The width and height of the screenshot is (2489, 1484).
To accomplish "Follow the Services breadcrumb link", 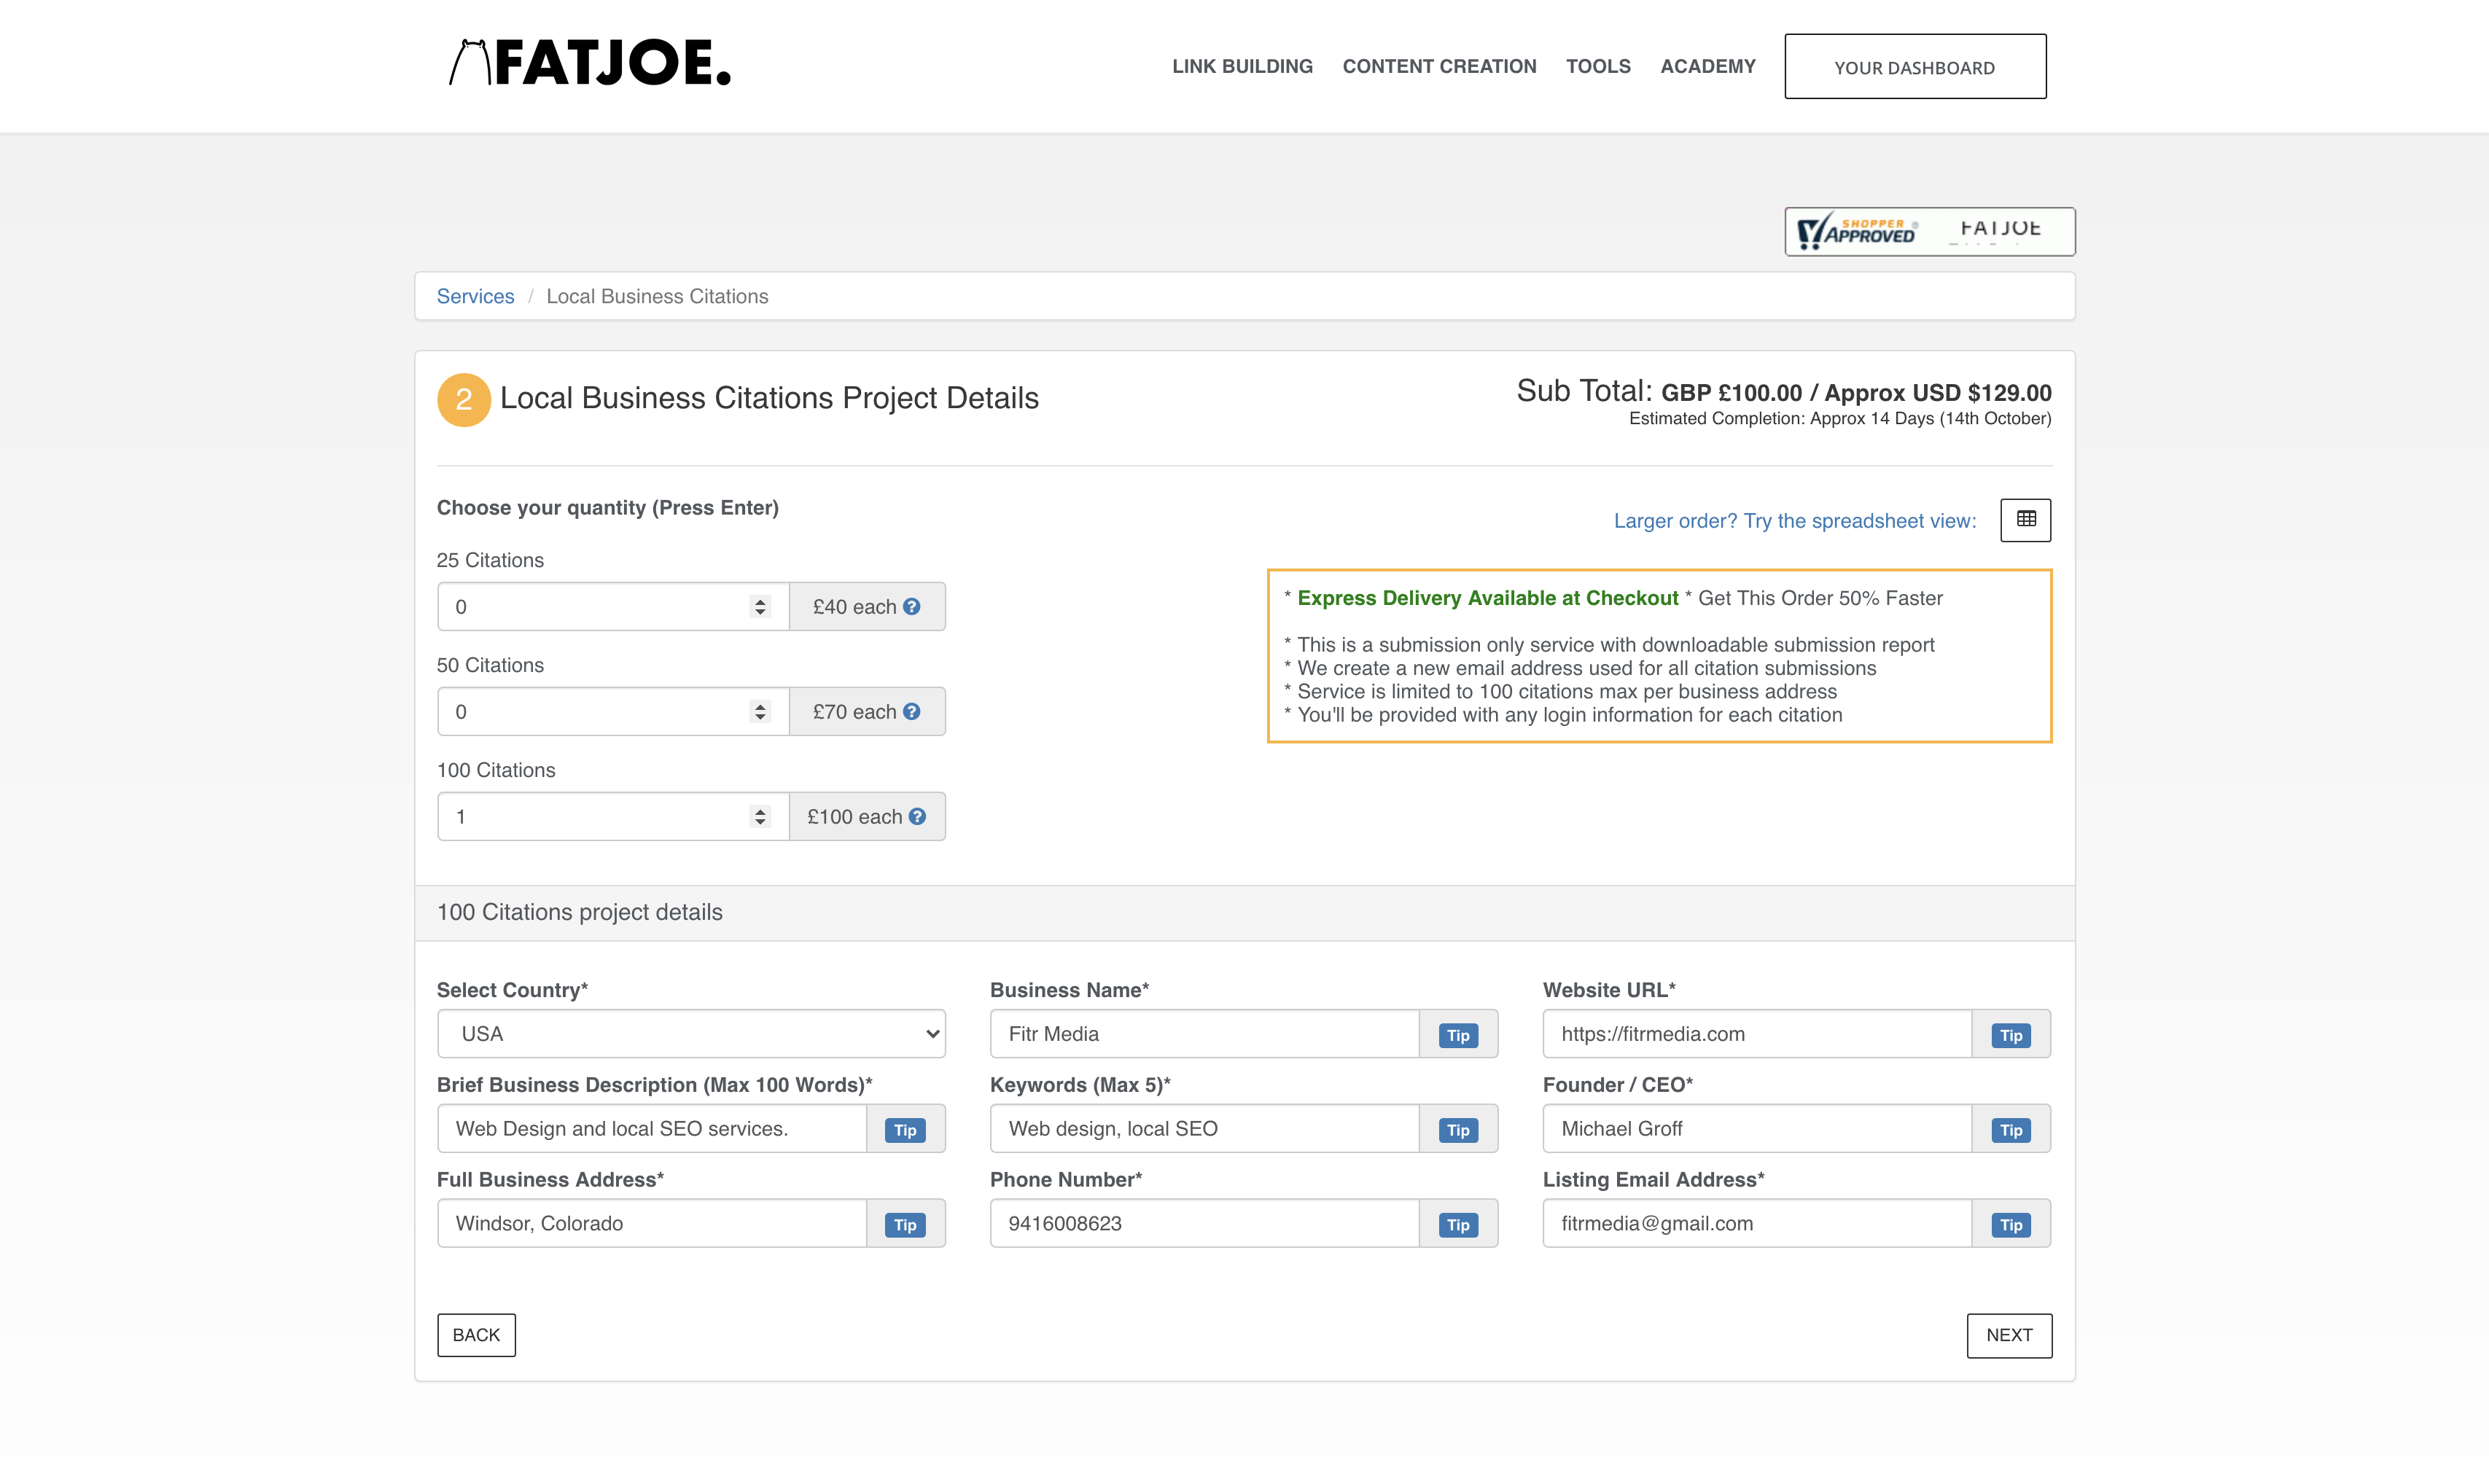I will pyautogui.click(x=475, y=296).
